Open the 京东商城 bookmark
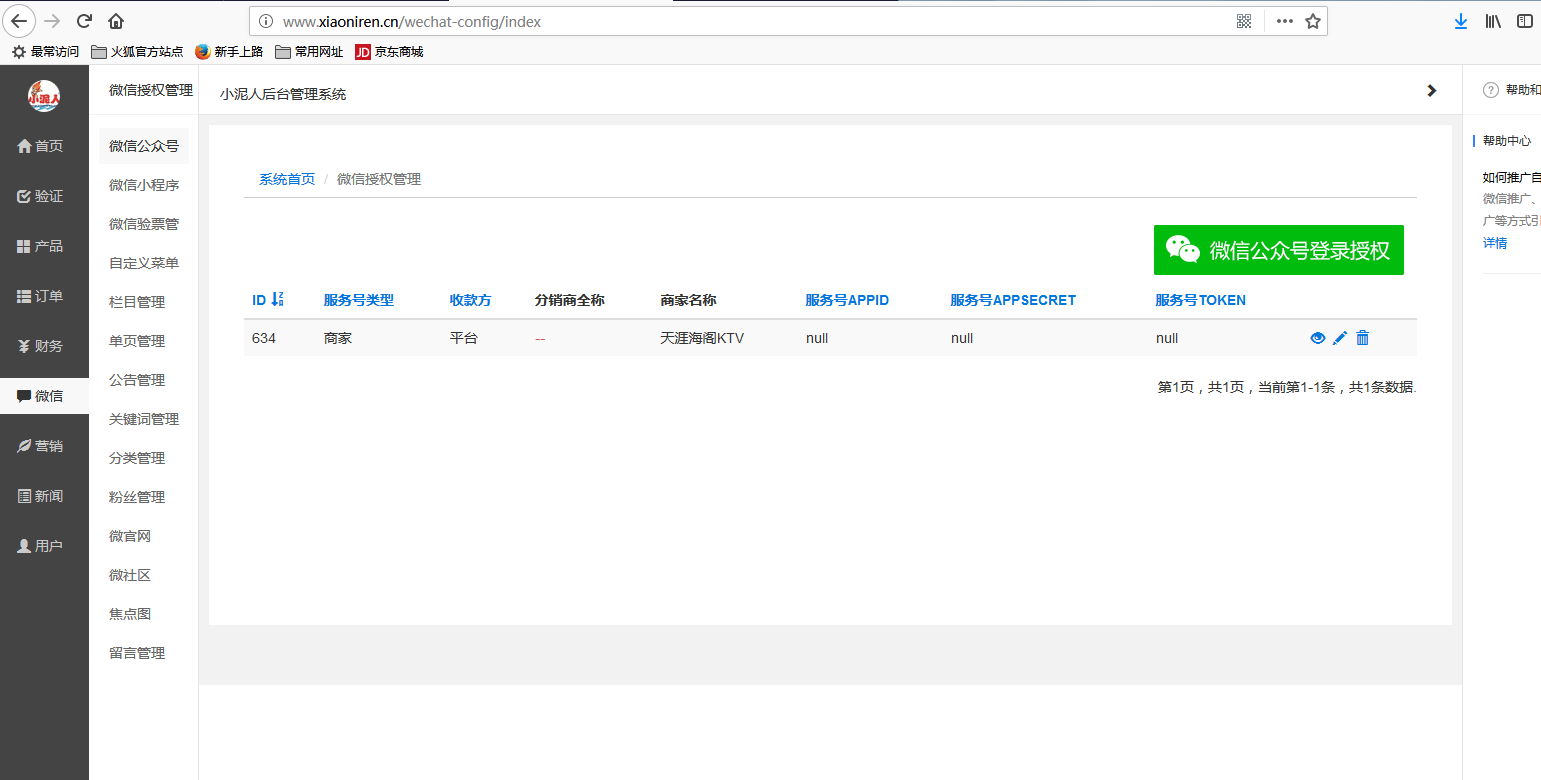Screen dimensions: 1541x780 pyautogui.click(x=390, y=52)
